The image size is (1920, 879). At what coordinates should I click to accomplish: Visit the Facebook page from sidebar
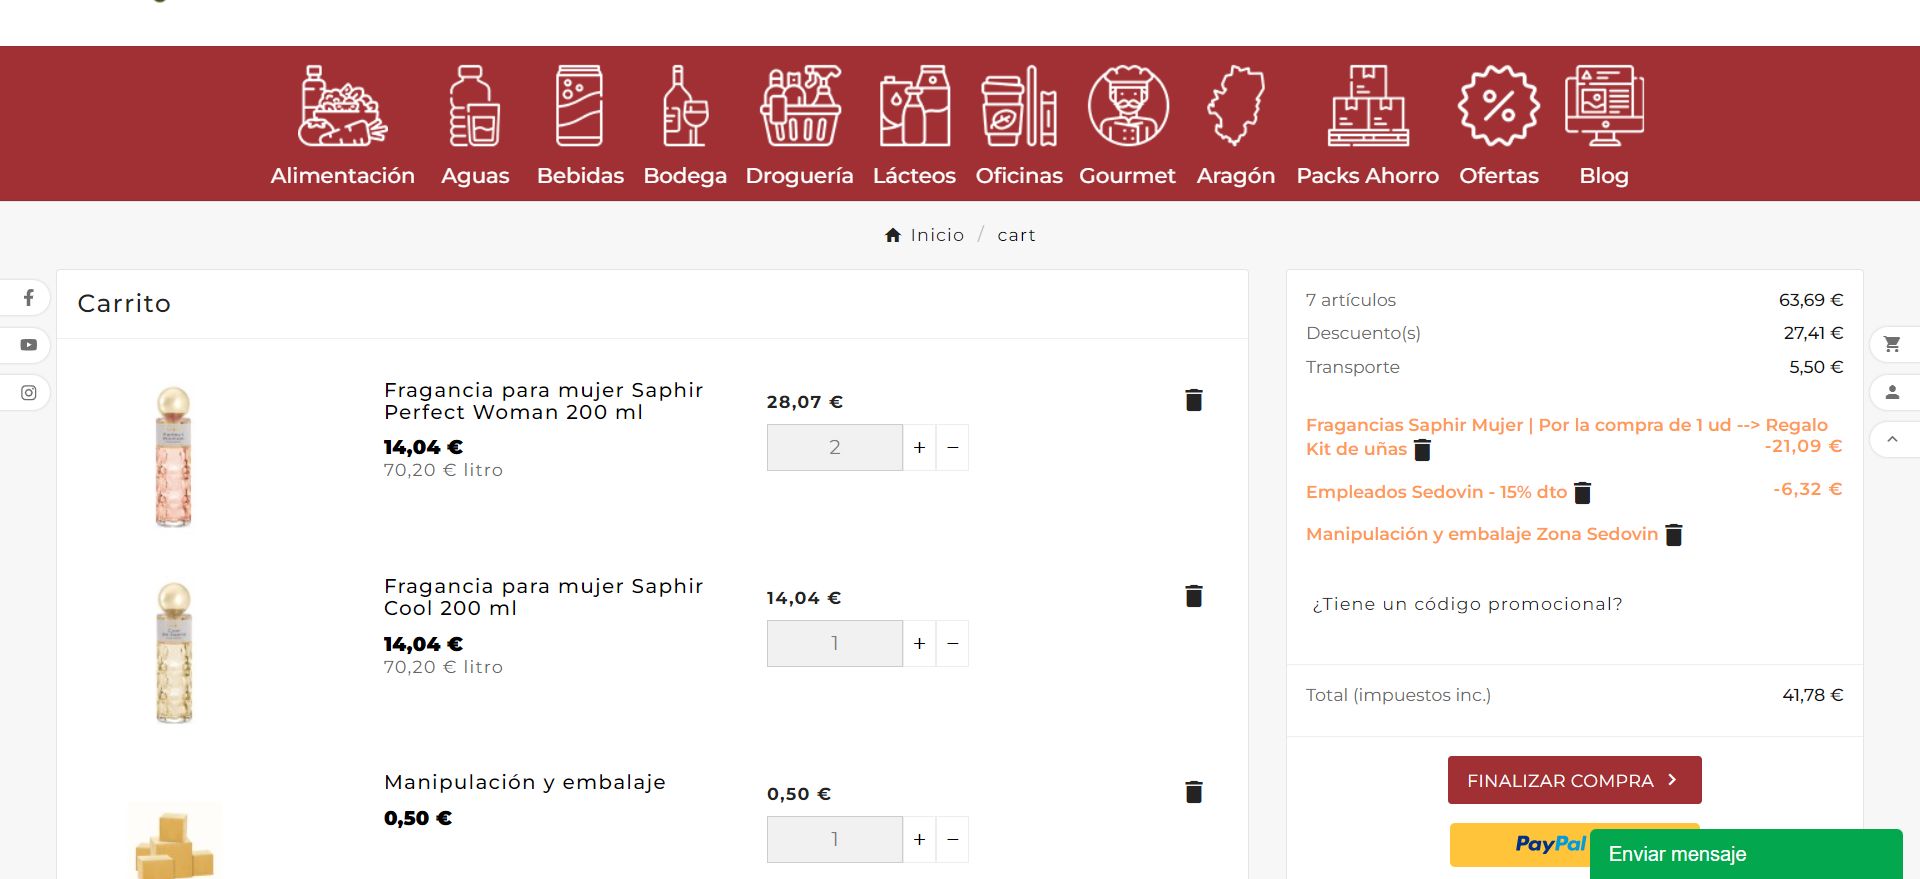pos(29,297)
